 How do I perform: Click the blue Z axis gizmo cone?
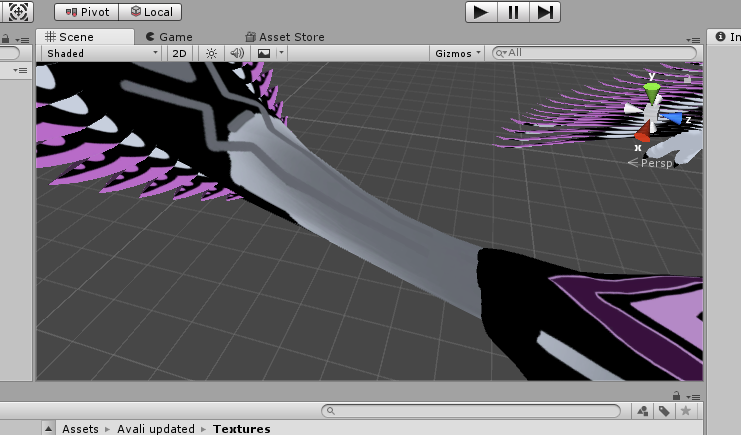click(671, 118)
